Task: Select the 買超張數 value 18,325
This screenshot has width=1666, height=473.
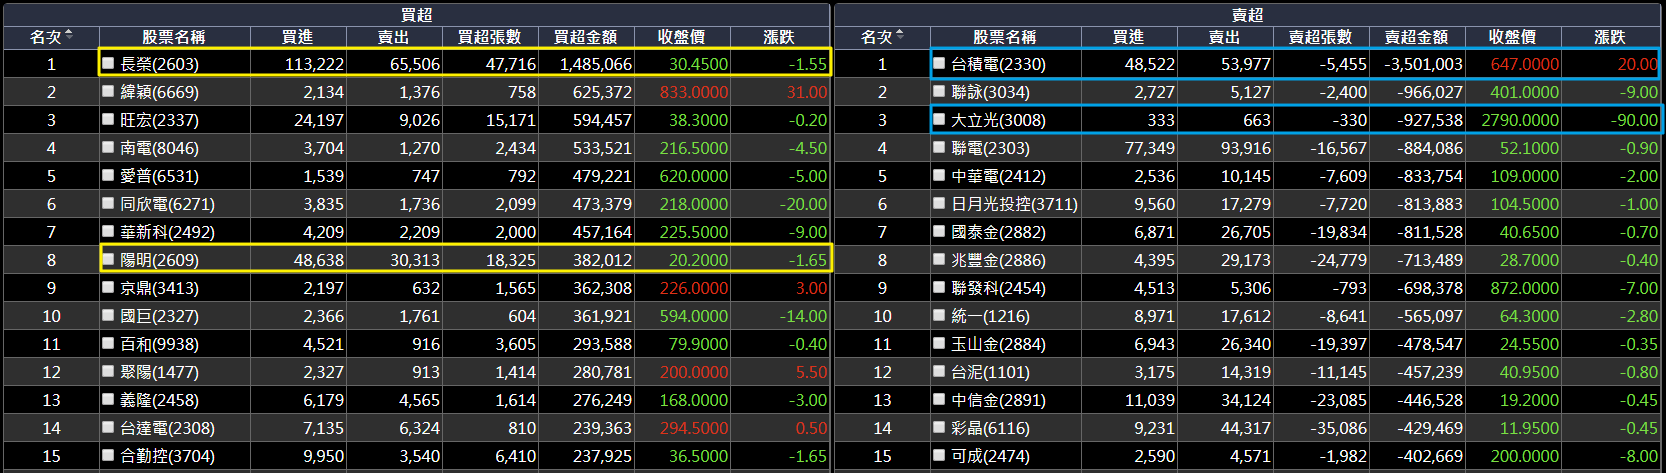Action: [x=511, y=260]
